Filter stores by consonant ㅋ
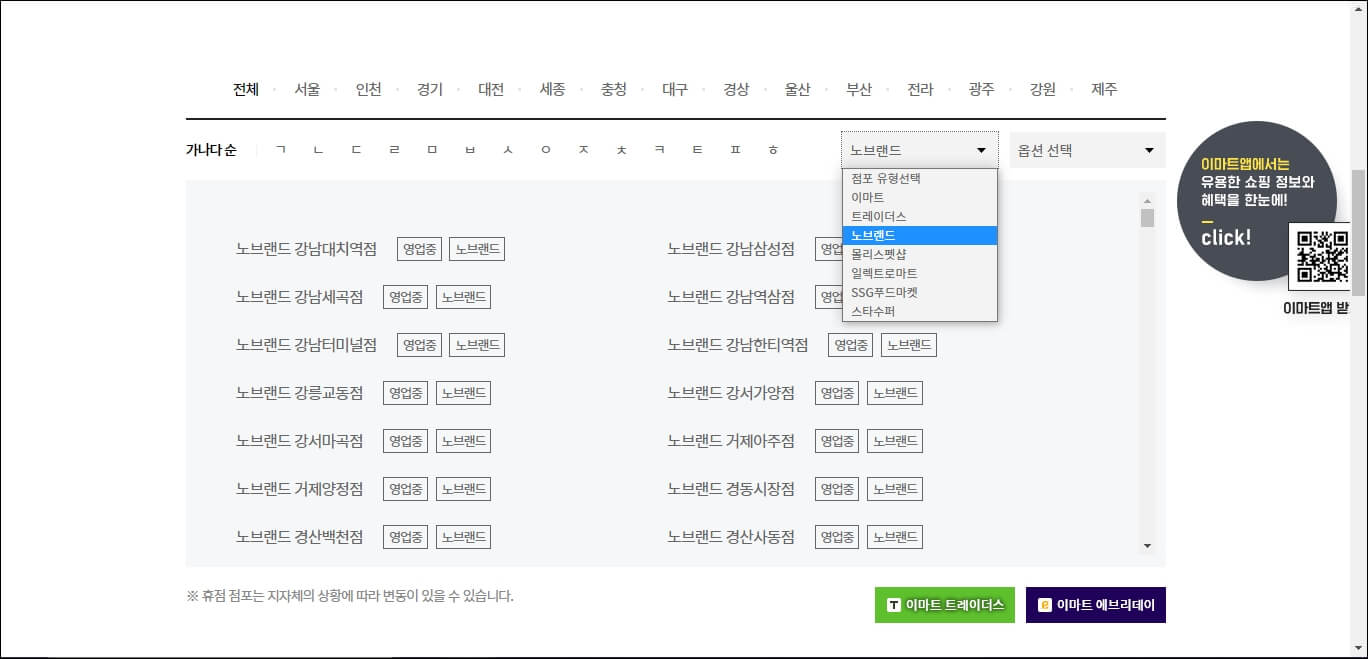Viewport: 1368px width, 659px height. [x=659, y=150]
